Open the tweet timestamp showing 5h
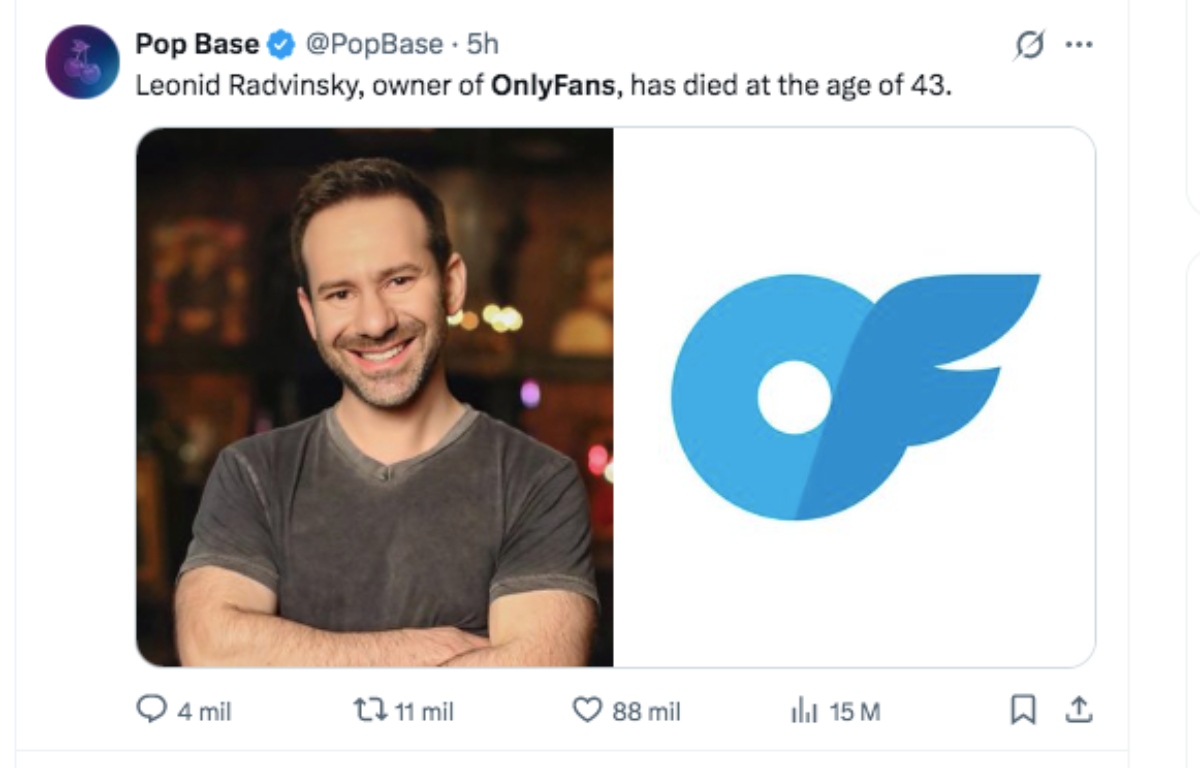 (x=480, y=44)
